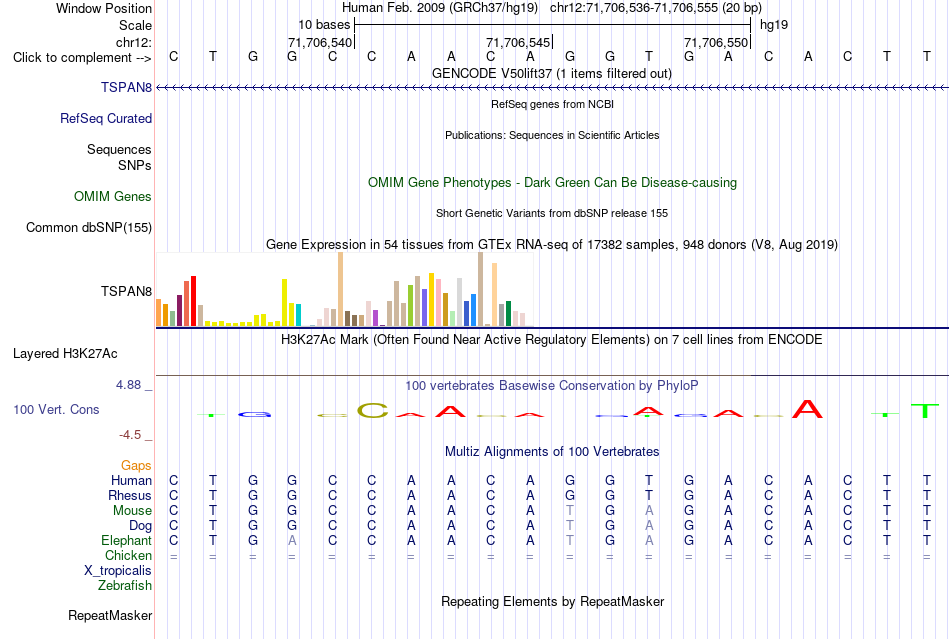950x639 pixels.
Task: Click the bright red GTEx expression bar
Action: click(x=193, y=301)
